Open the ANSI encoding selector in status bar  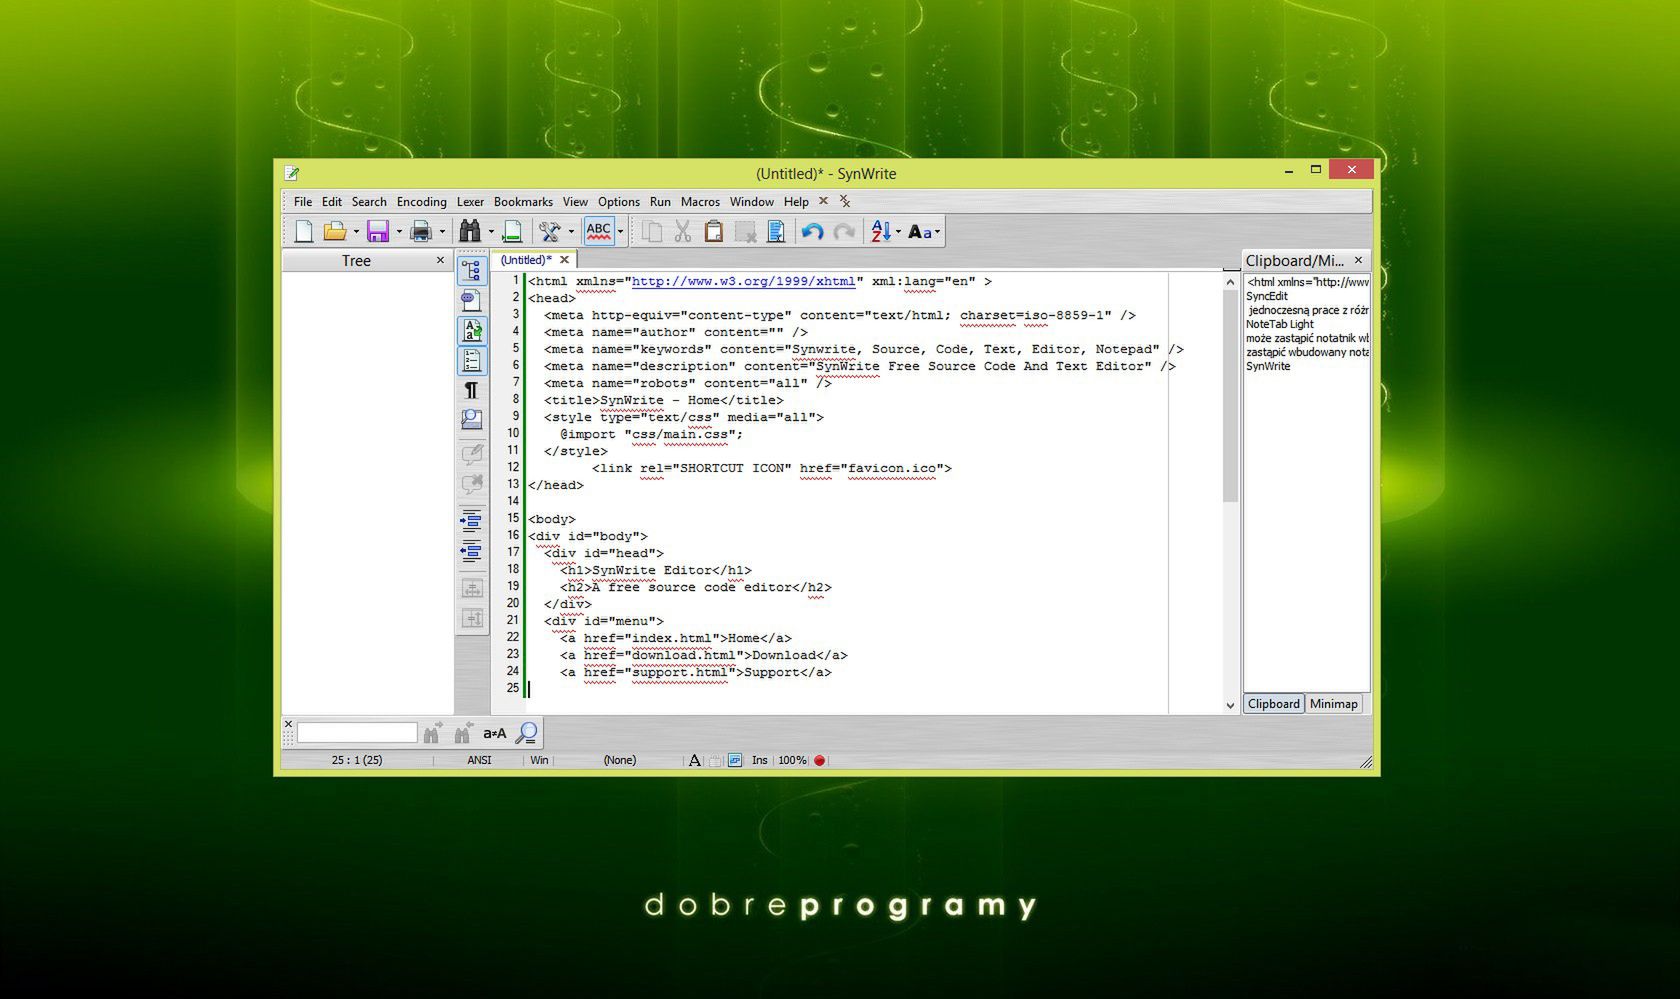(x=479, y=760)
